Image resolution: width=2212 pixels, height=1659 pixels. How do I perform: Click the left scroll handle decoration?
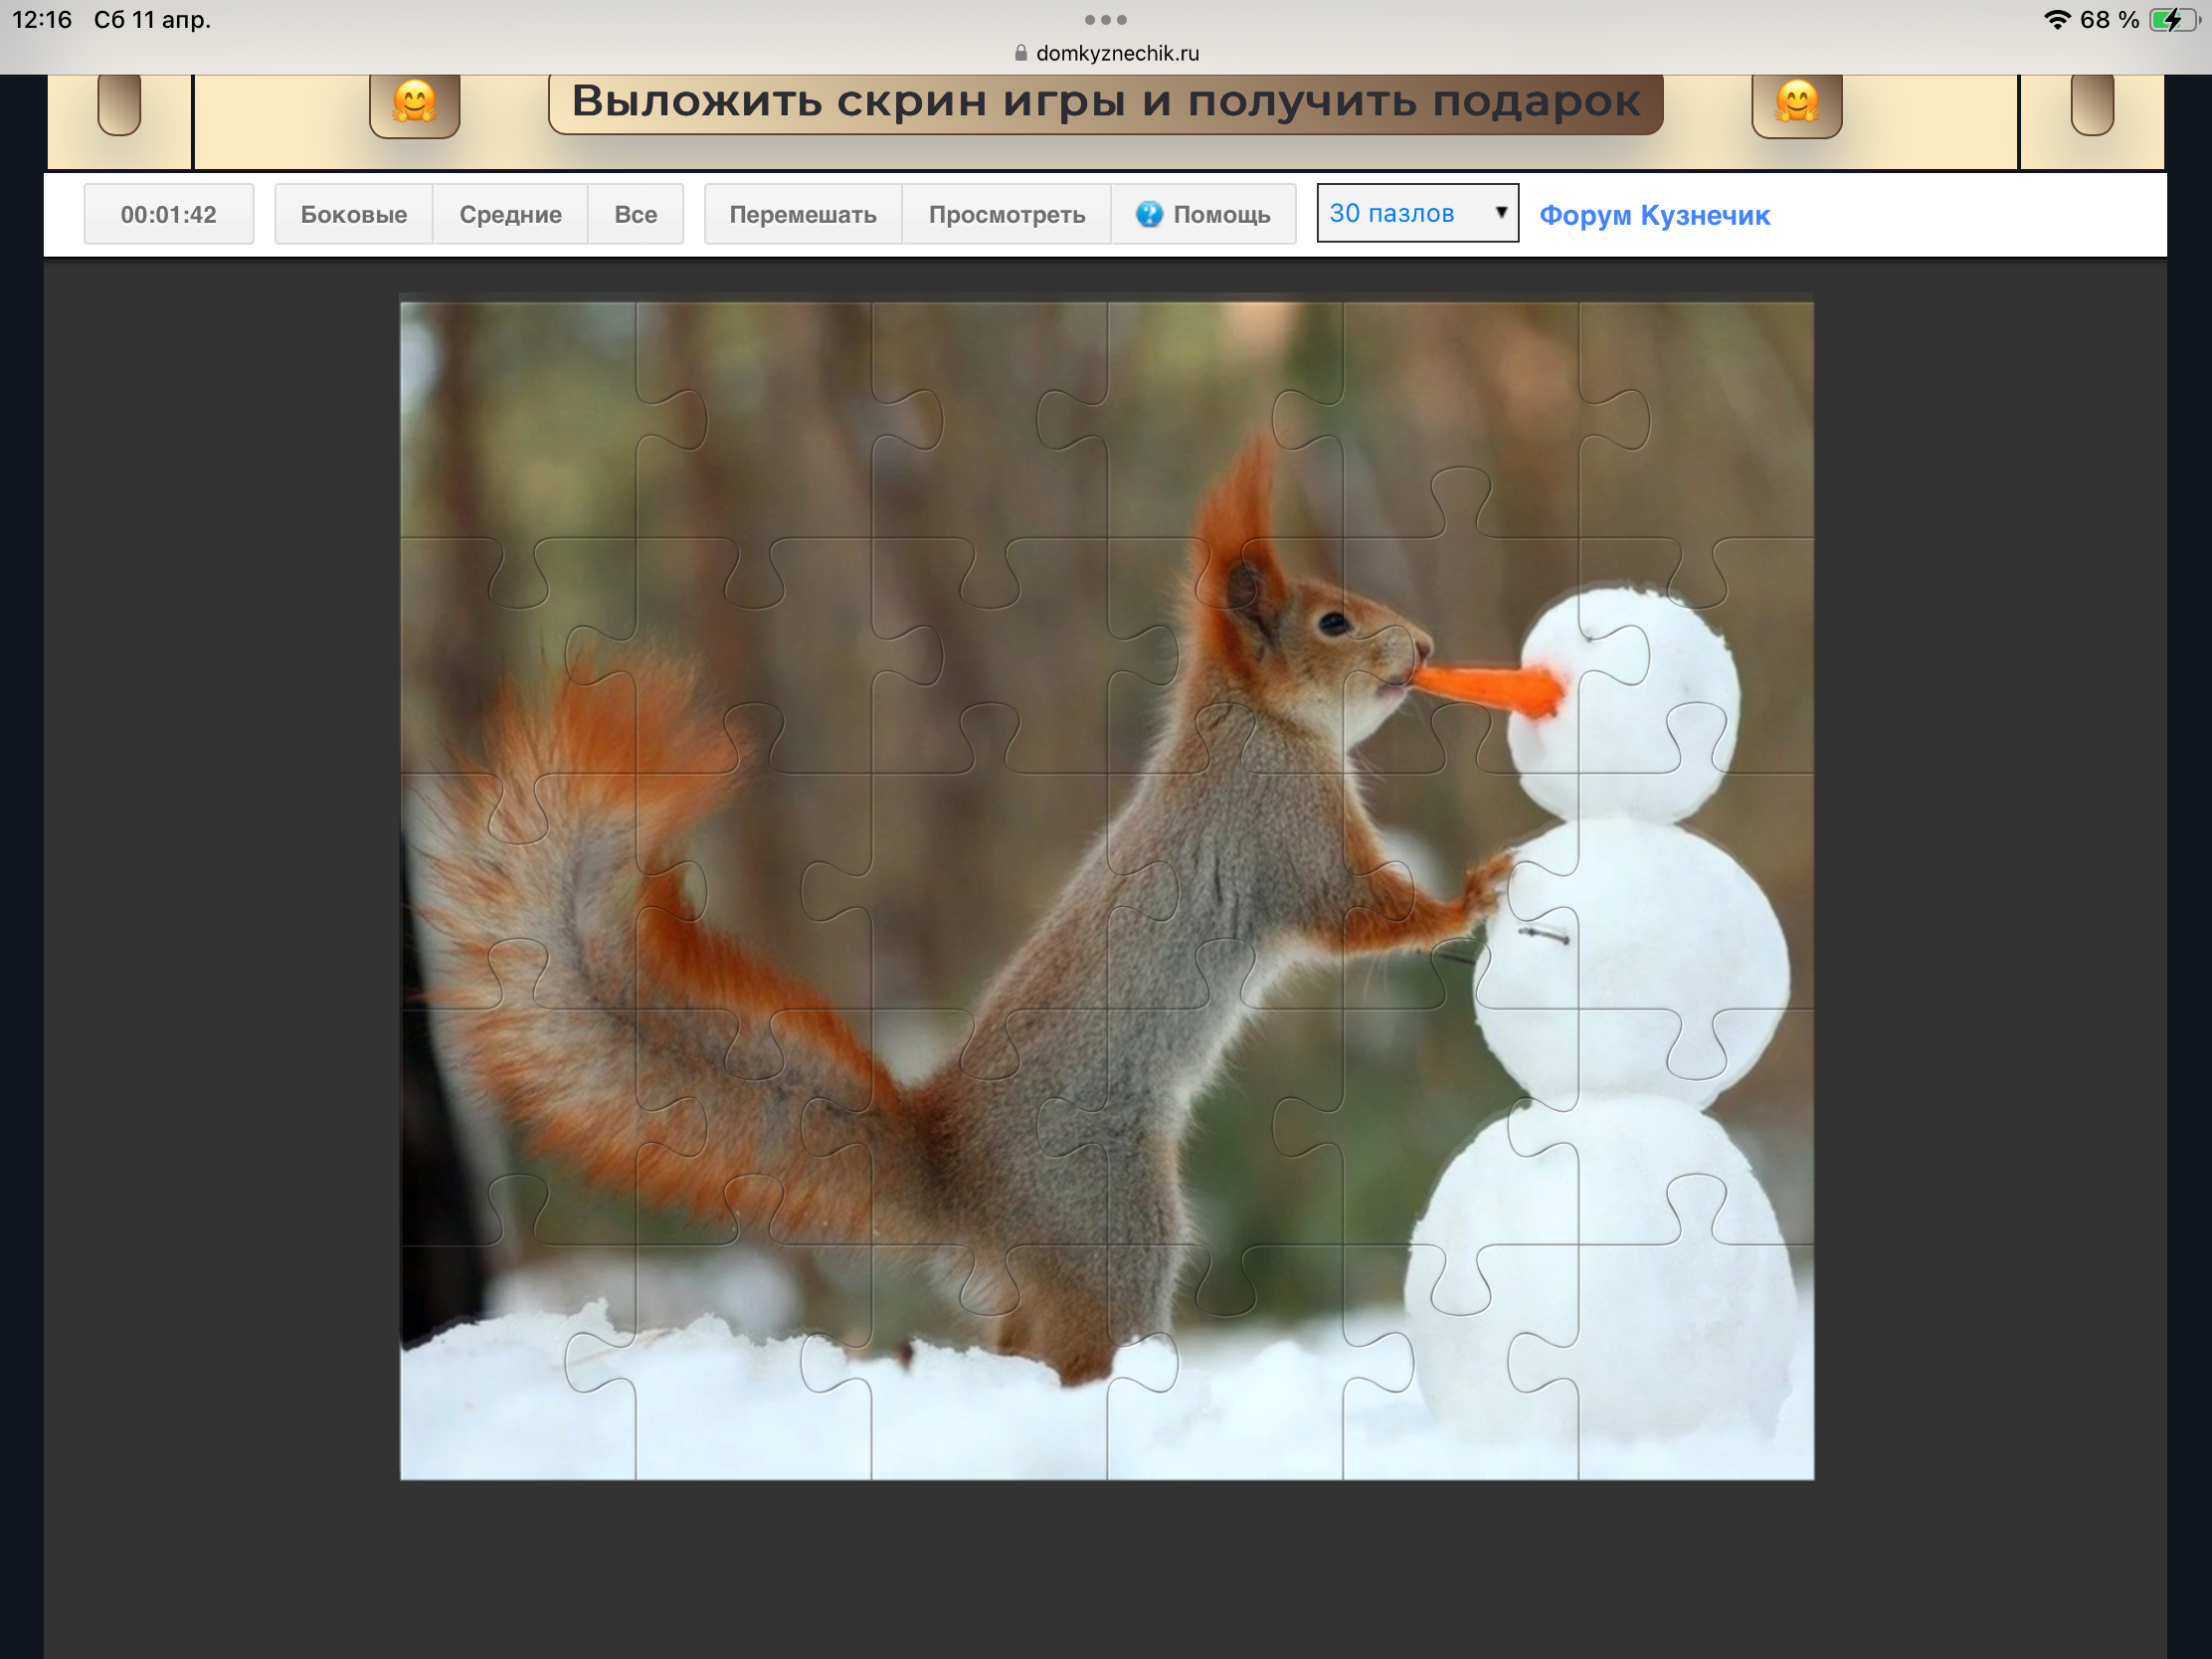(x=119, y=103)
